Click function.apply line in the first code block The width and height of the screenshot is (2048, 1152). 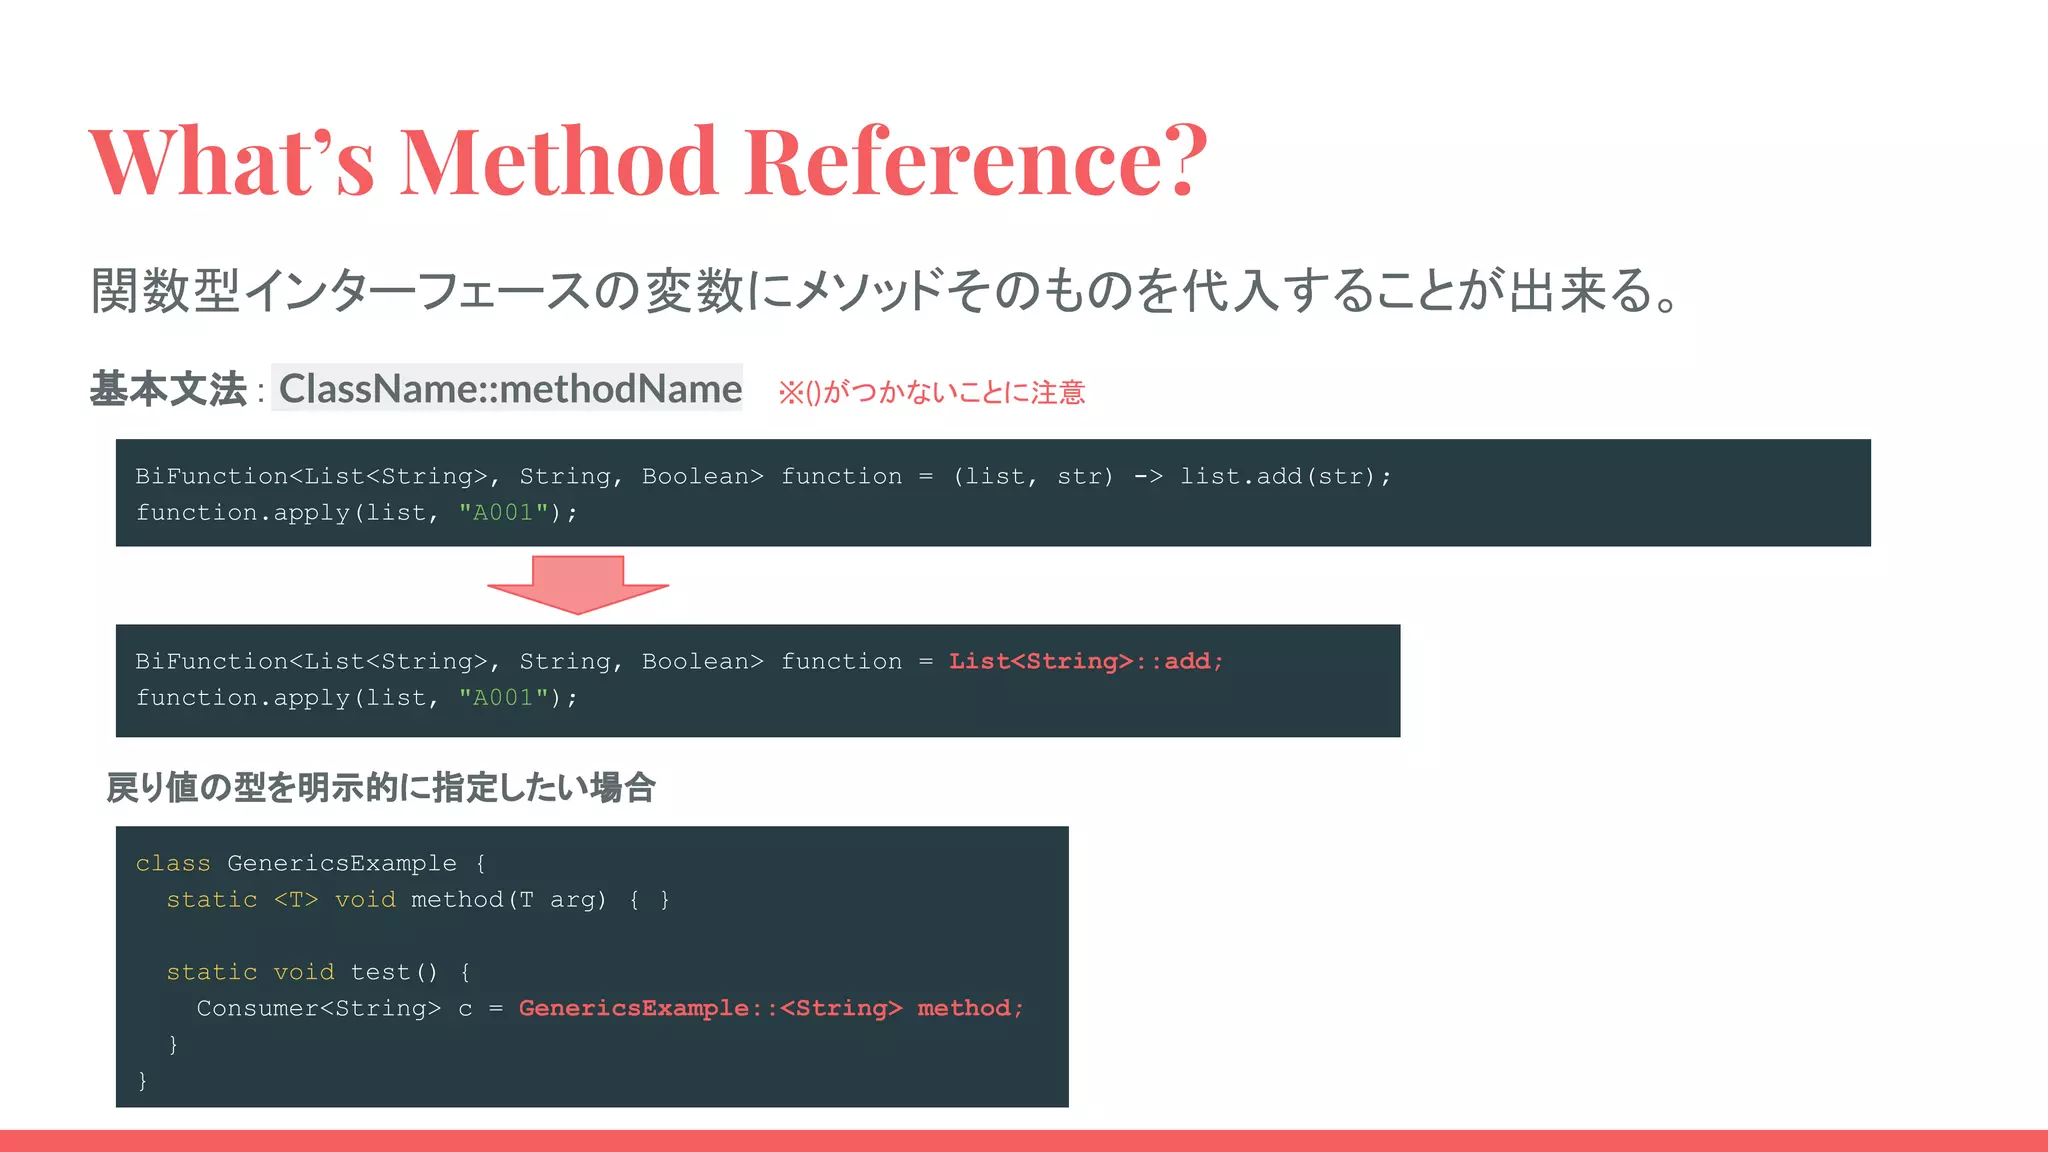point(356,512)
